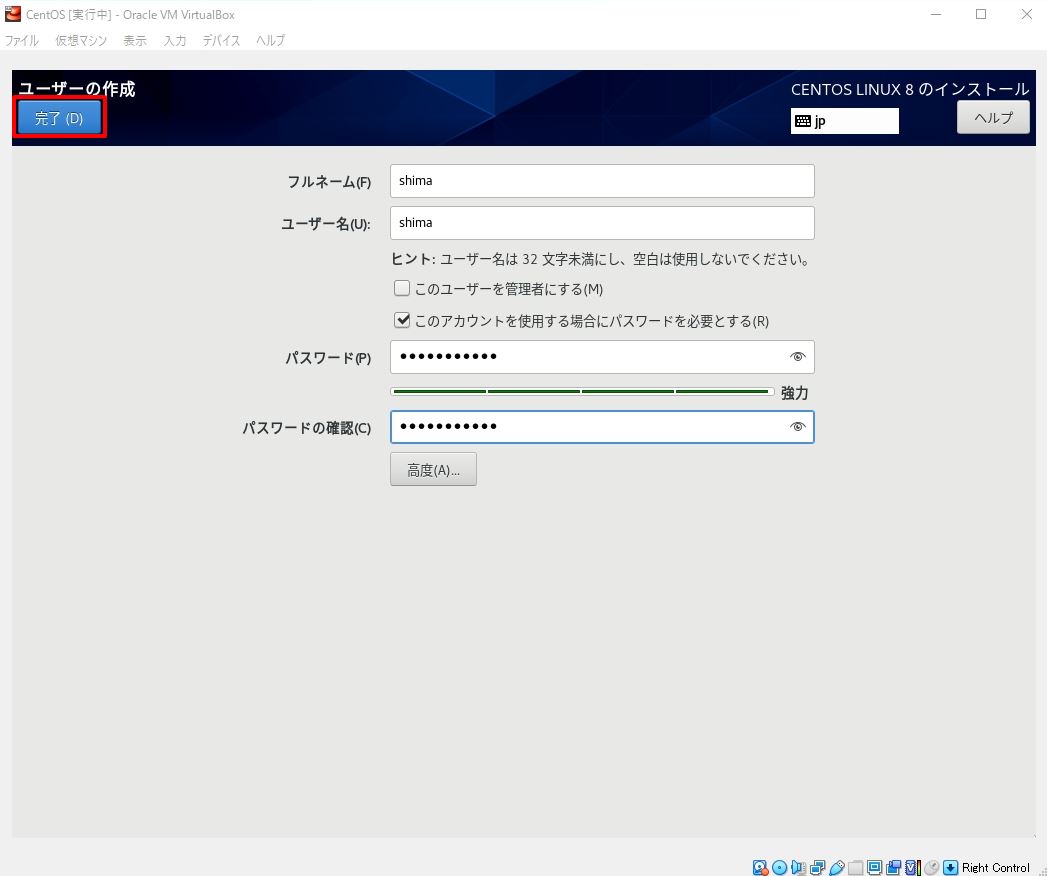Click the password strength bar
This screenshot has width=1047, height=876.
point(582,391)
